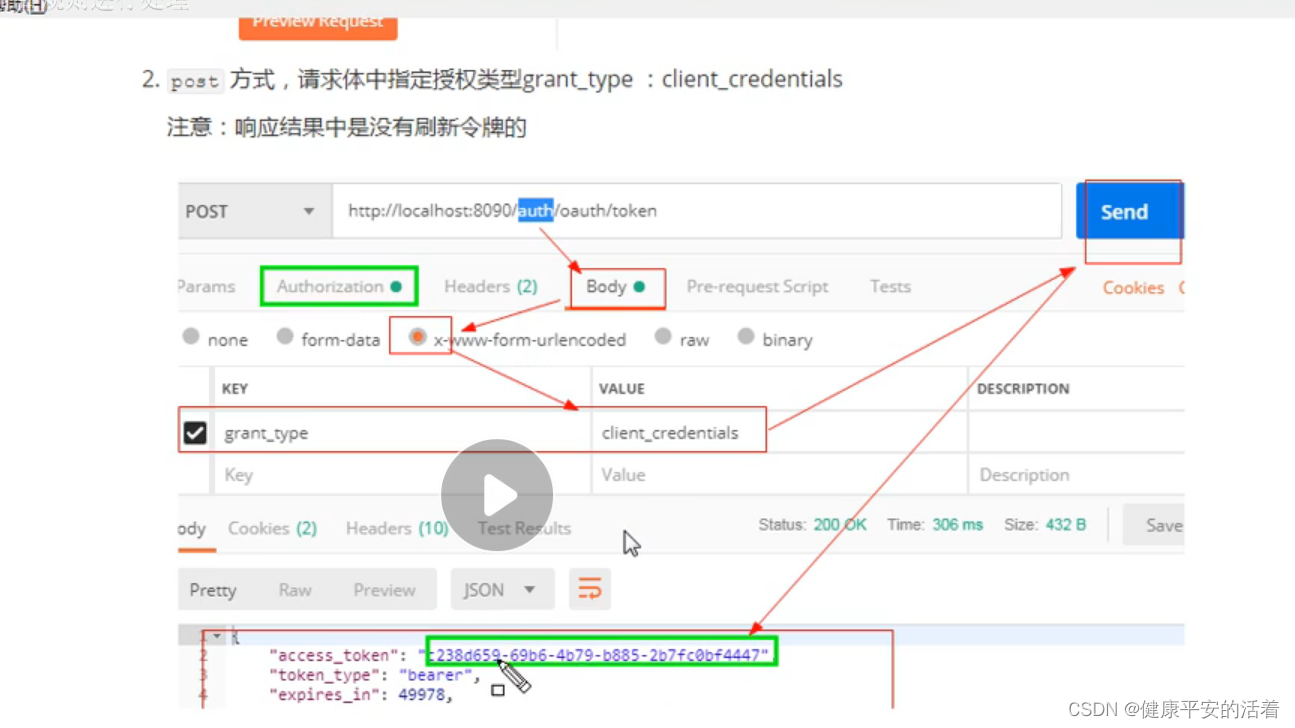1295x728 pixels.
Task: Open the Params tab
Action: click(206, 286)
